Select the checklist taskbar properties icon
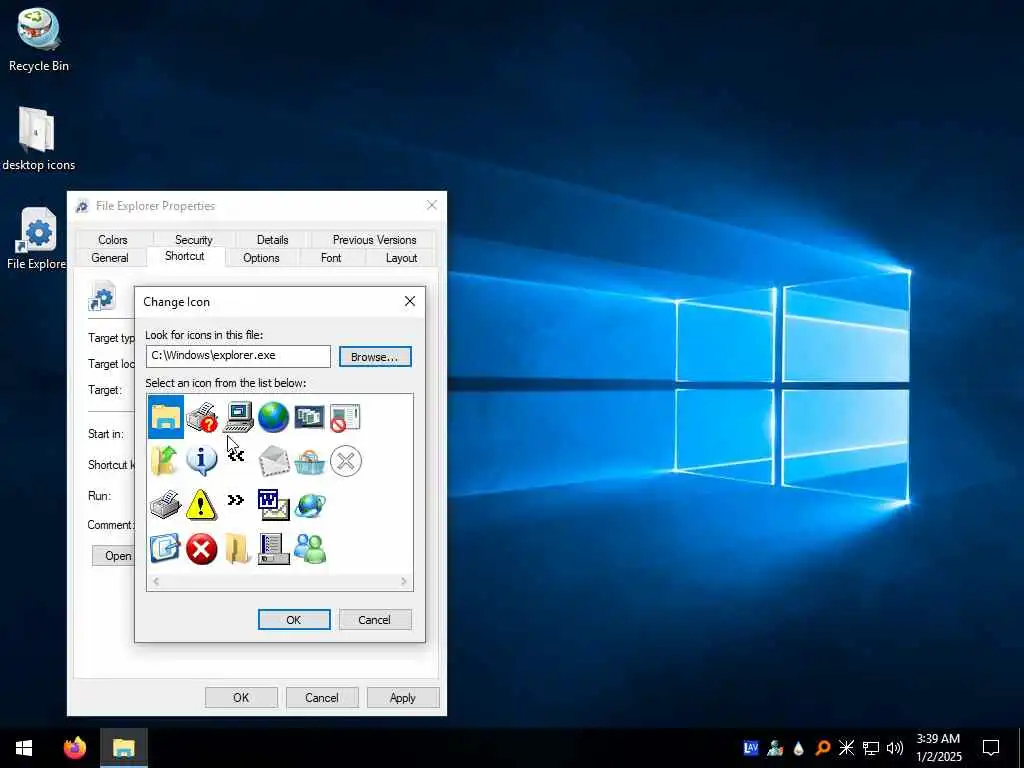The image size is (1024, 768). (274, 549)
